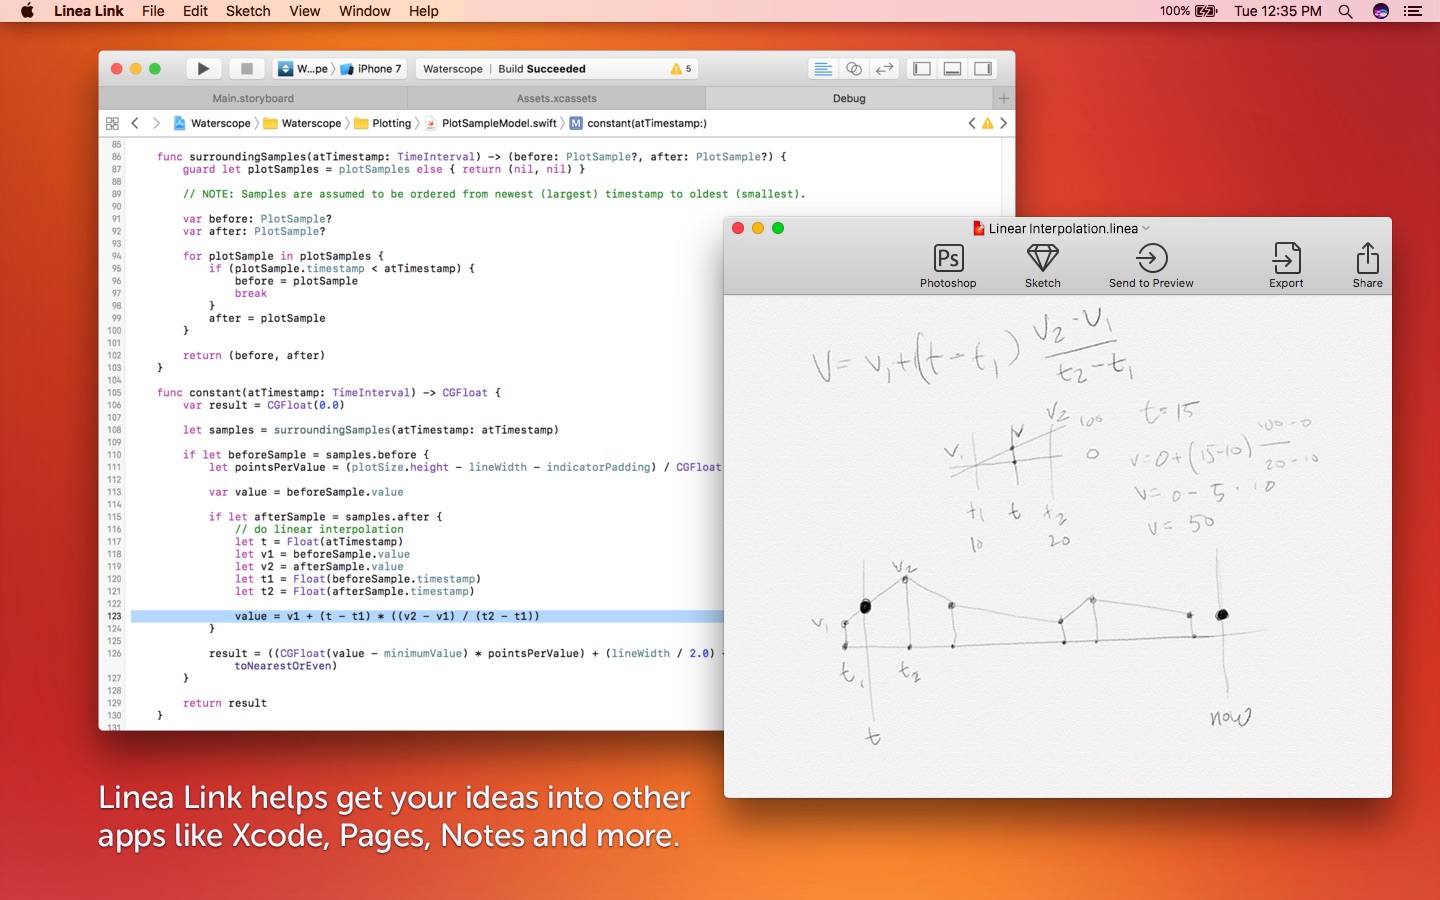Show the standard editor in Xcode

pos(823,69)
